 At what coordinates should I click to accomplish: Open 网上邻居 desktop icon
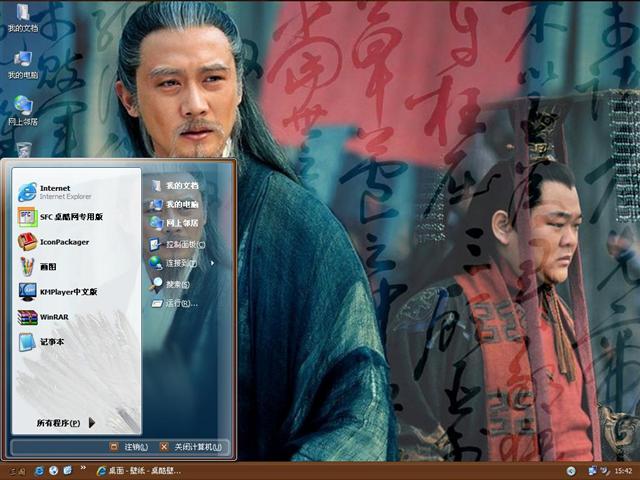click(x=23, y=111)
